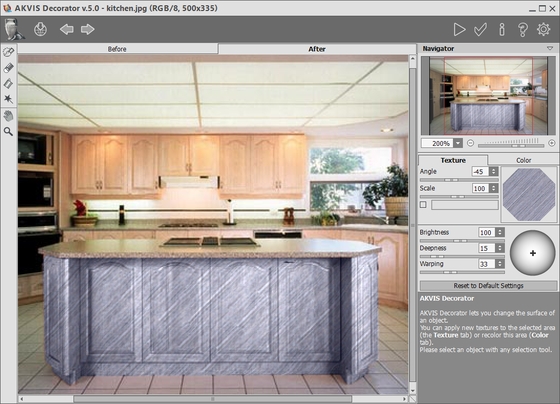Click the octagonal texture preview

529,195
